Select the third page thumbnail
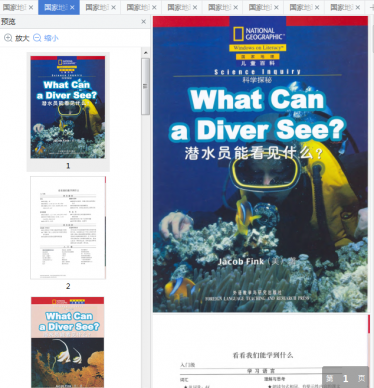The image size is (374, 388). click(68, 342)
